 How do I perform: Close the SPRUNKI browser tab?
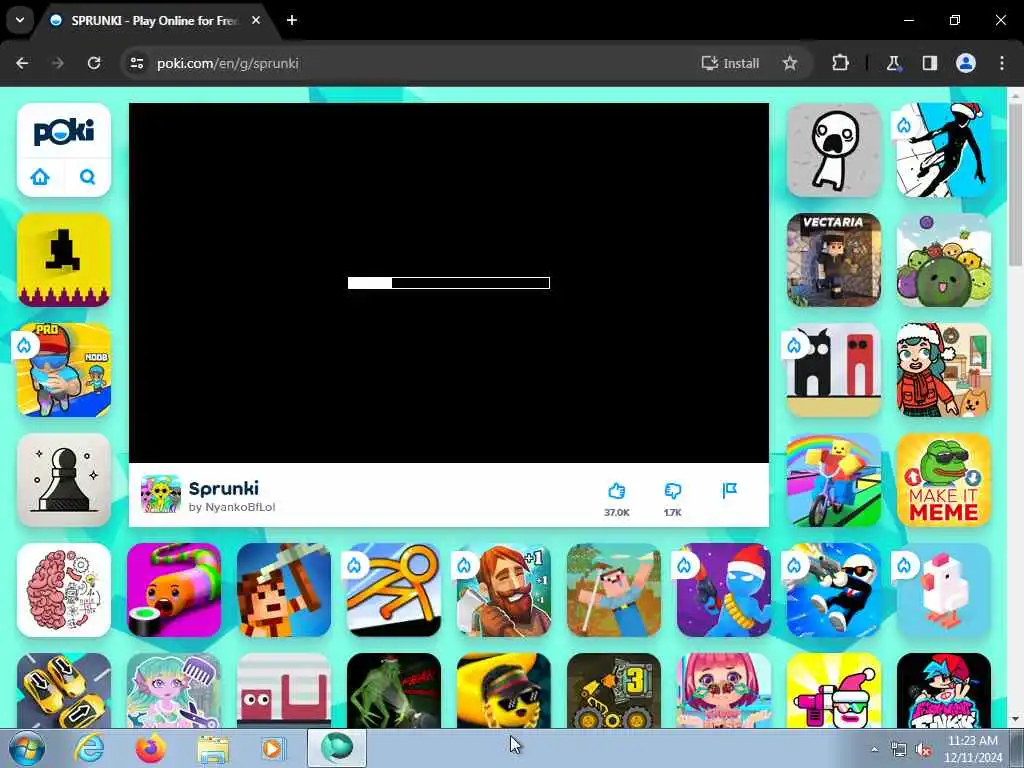tap(256, 20)
